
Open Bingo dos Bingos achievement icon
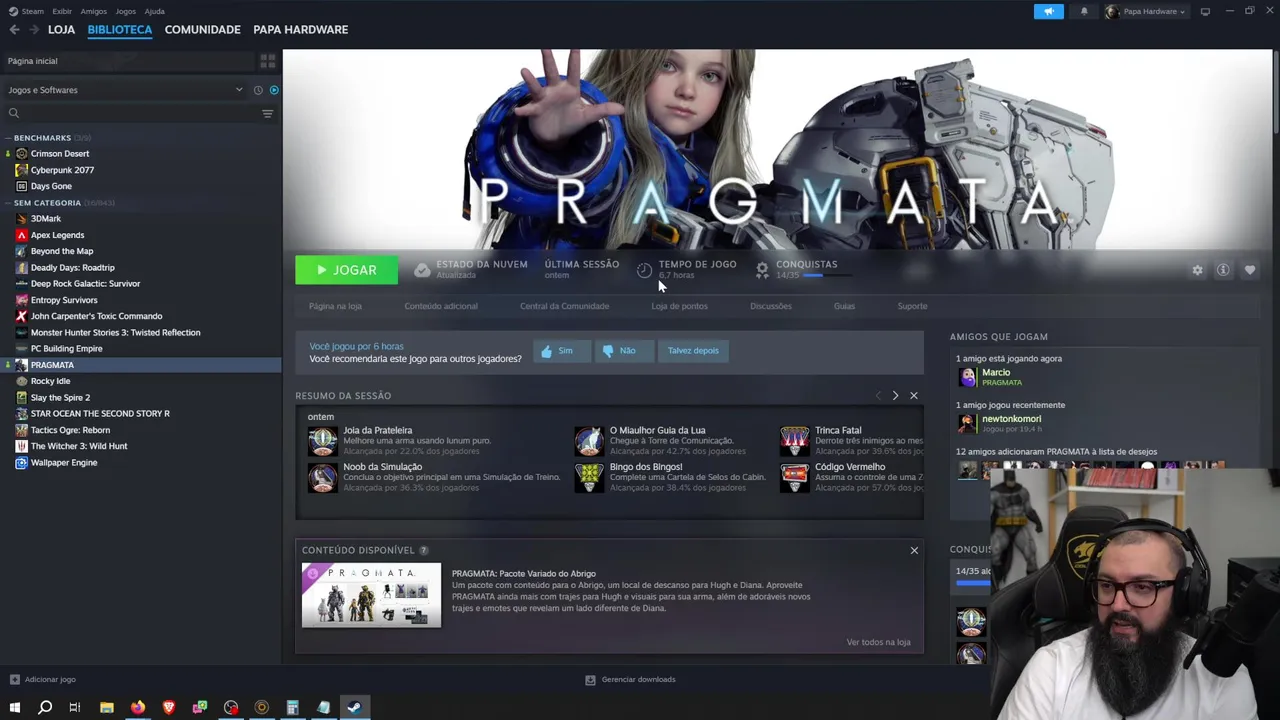589,477
